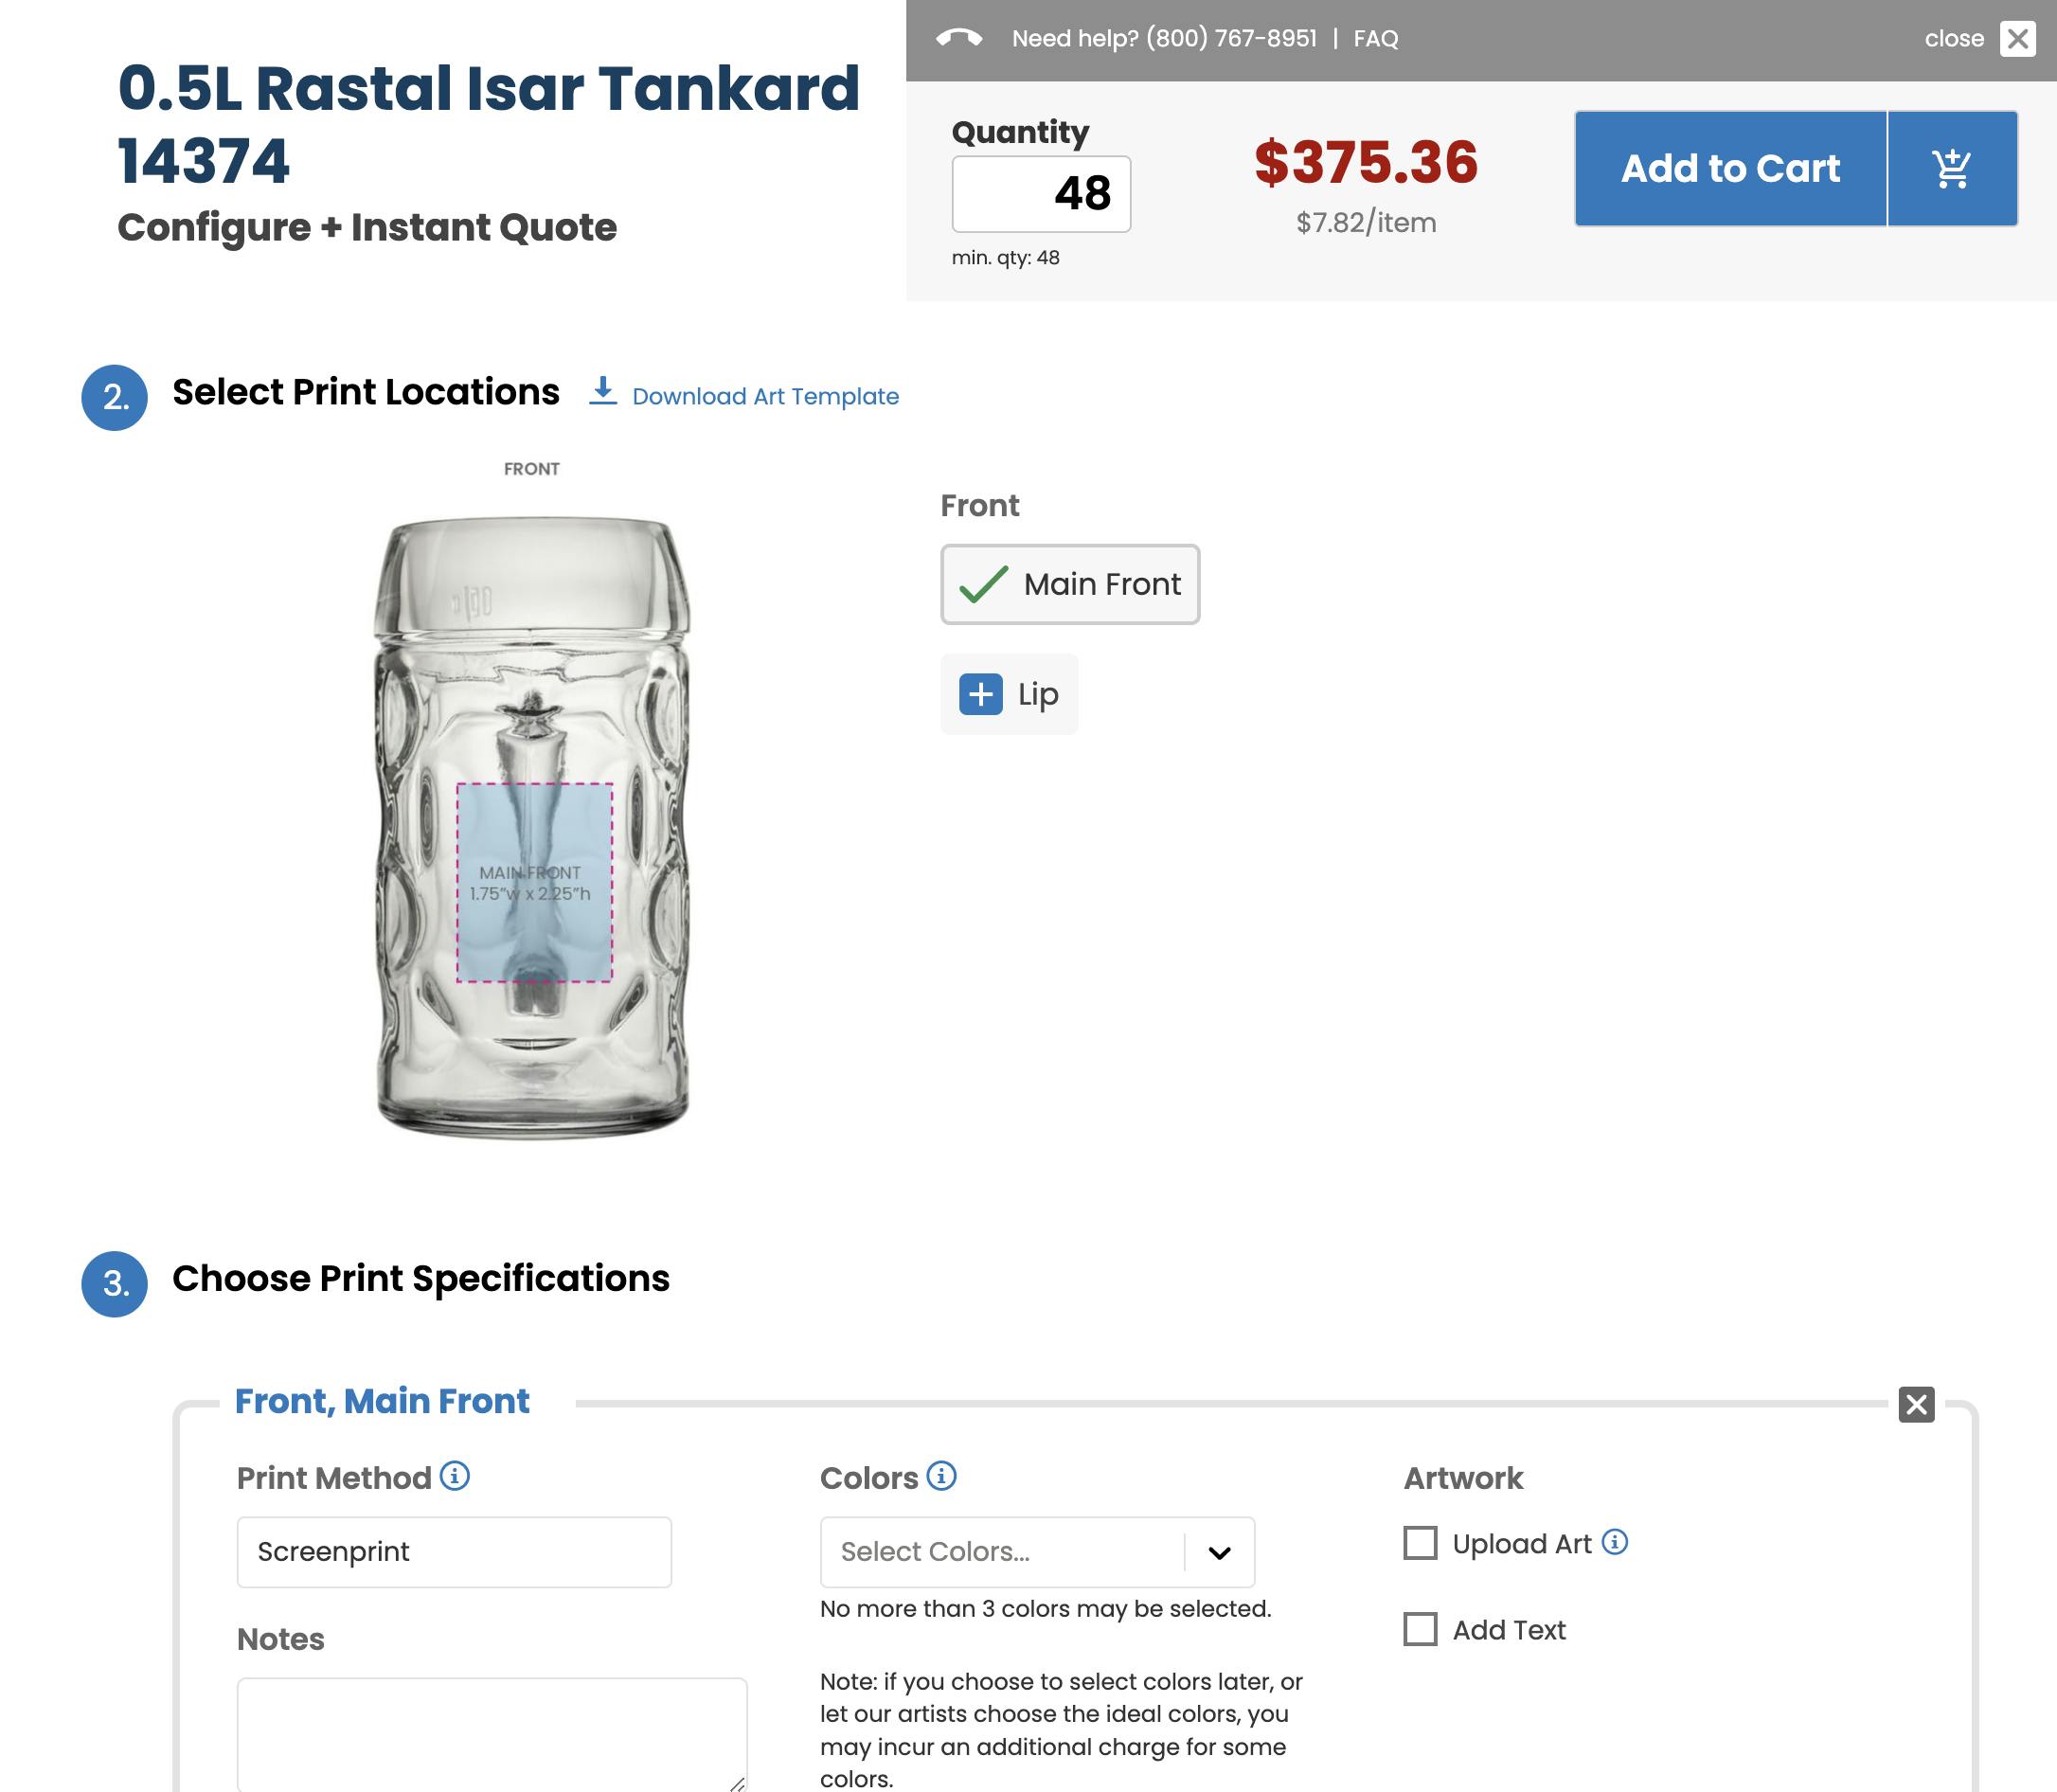
Task: Click the Add to Cart button
Action: [x=1730, y=168]
